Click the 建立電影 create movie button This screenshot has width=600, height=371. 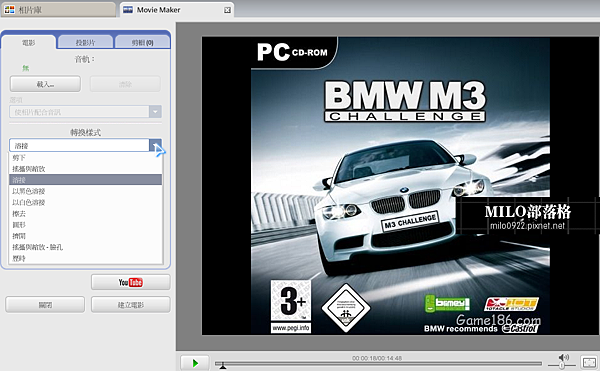130,305
